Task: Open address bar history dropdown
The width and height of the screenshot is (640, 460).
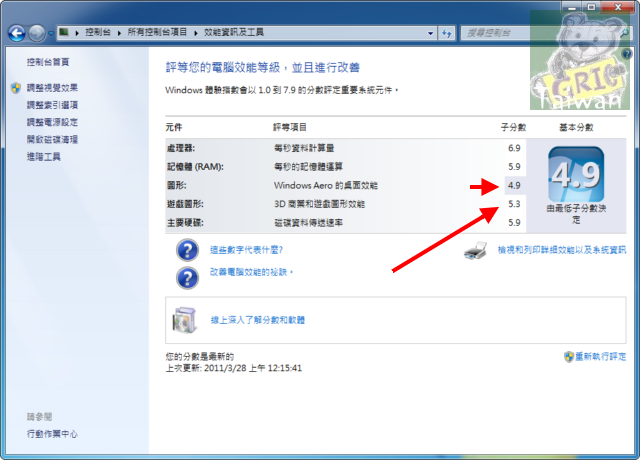Action: (x=430, y=33)
